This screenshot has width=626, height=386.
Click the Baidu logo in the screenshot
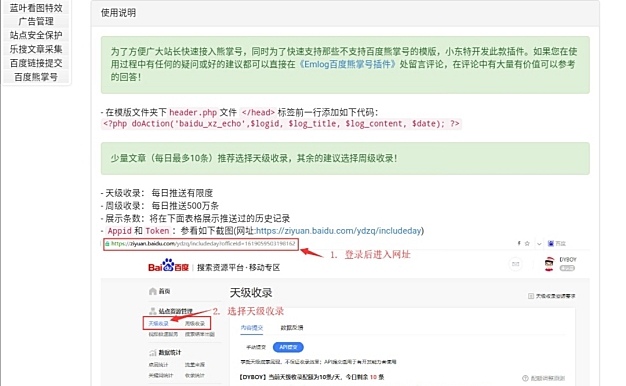[x=168, y=266]
